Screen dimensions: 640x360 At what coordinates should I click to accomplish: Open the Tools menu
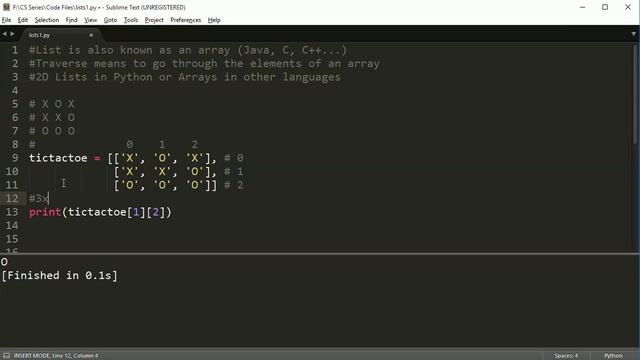point(131,20)
